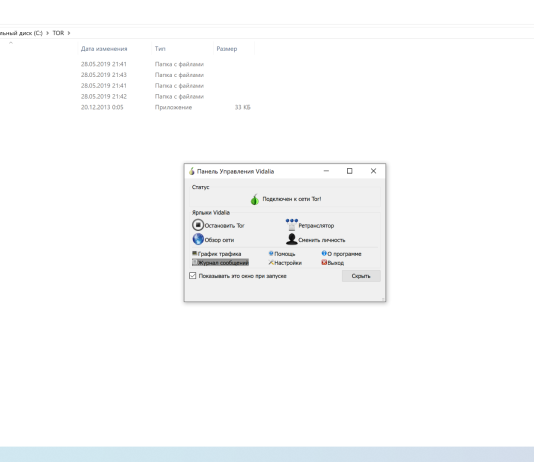Click the traffic graph icon
Image resolution: width=534 pixels, height=462 pixels.
point(194,253)
